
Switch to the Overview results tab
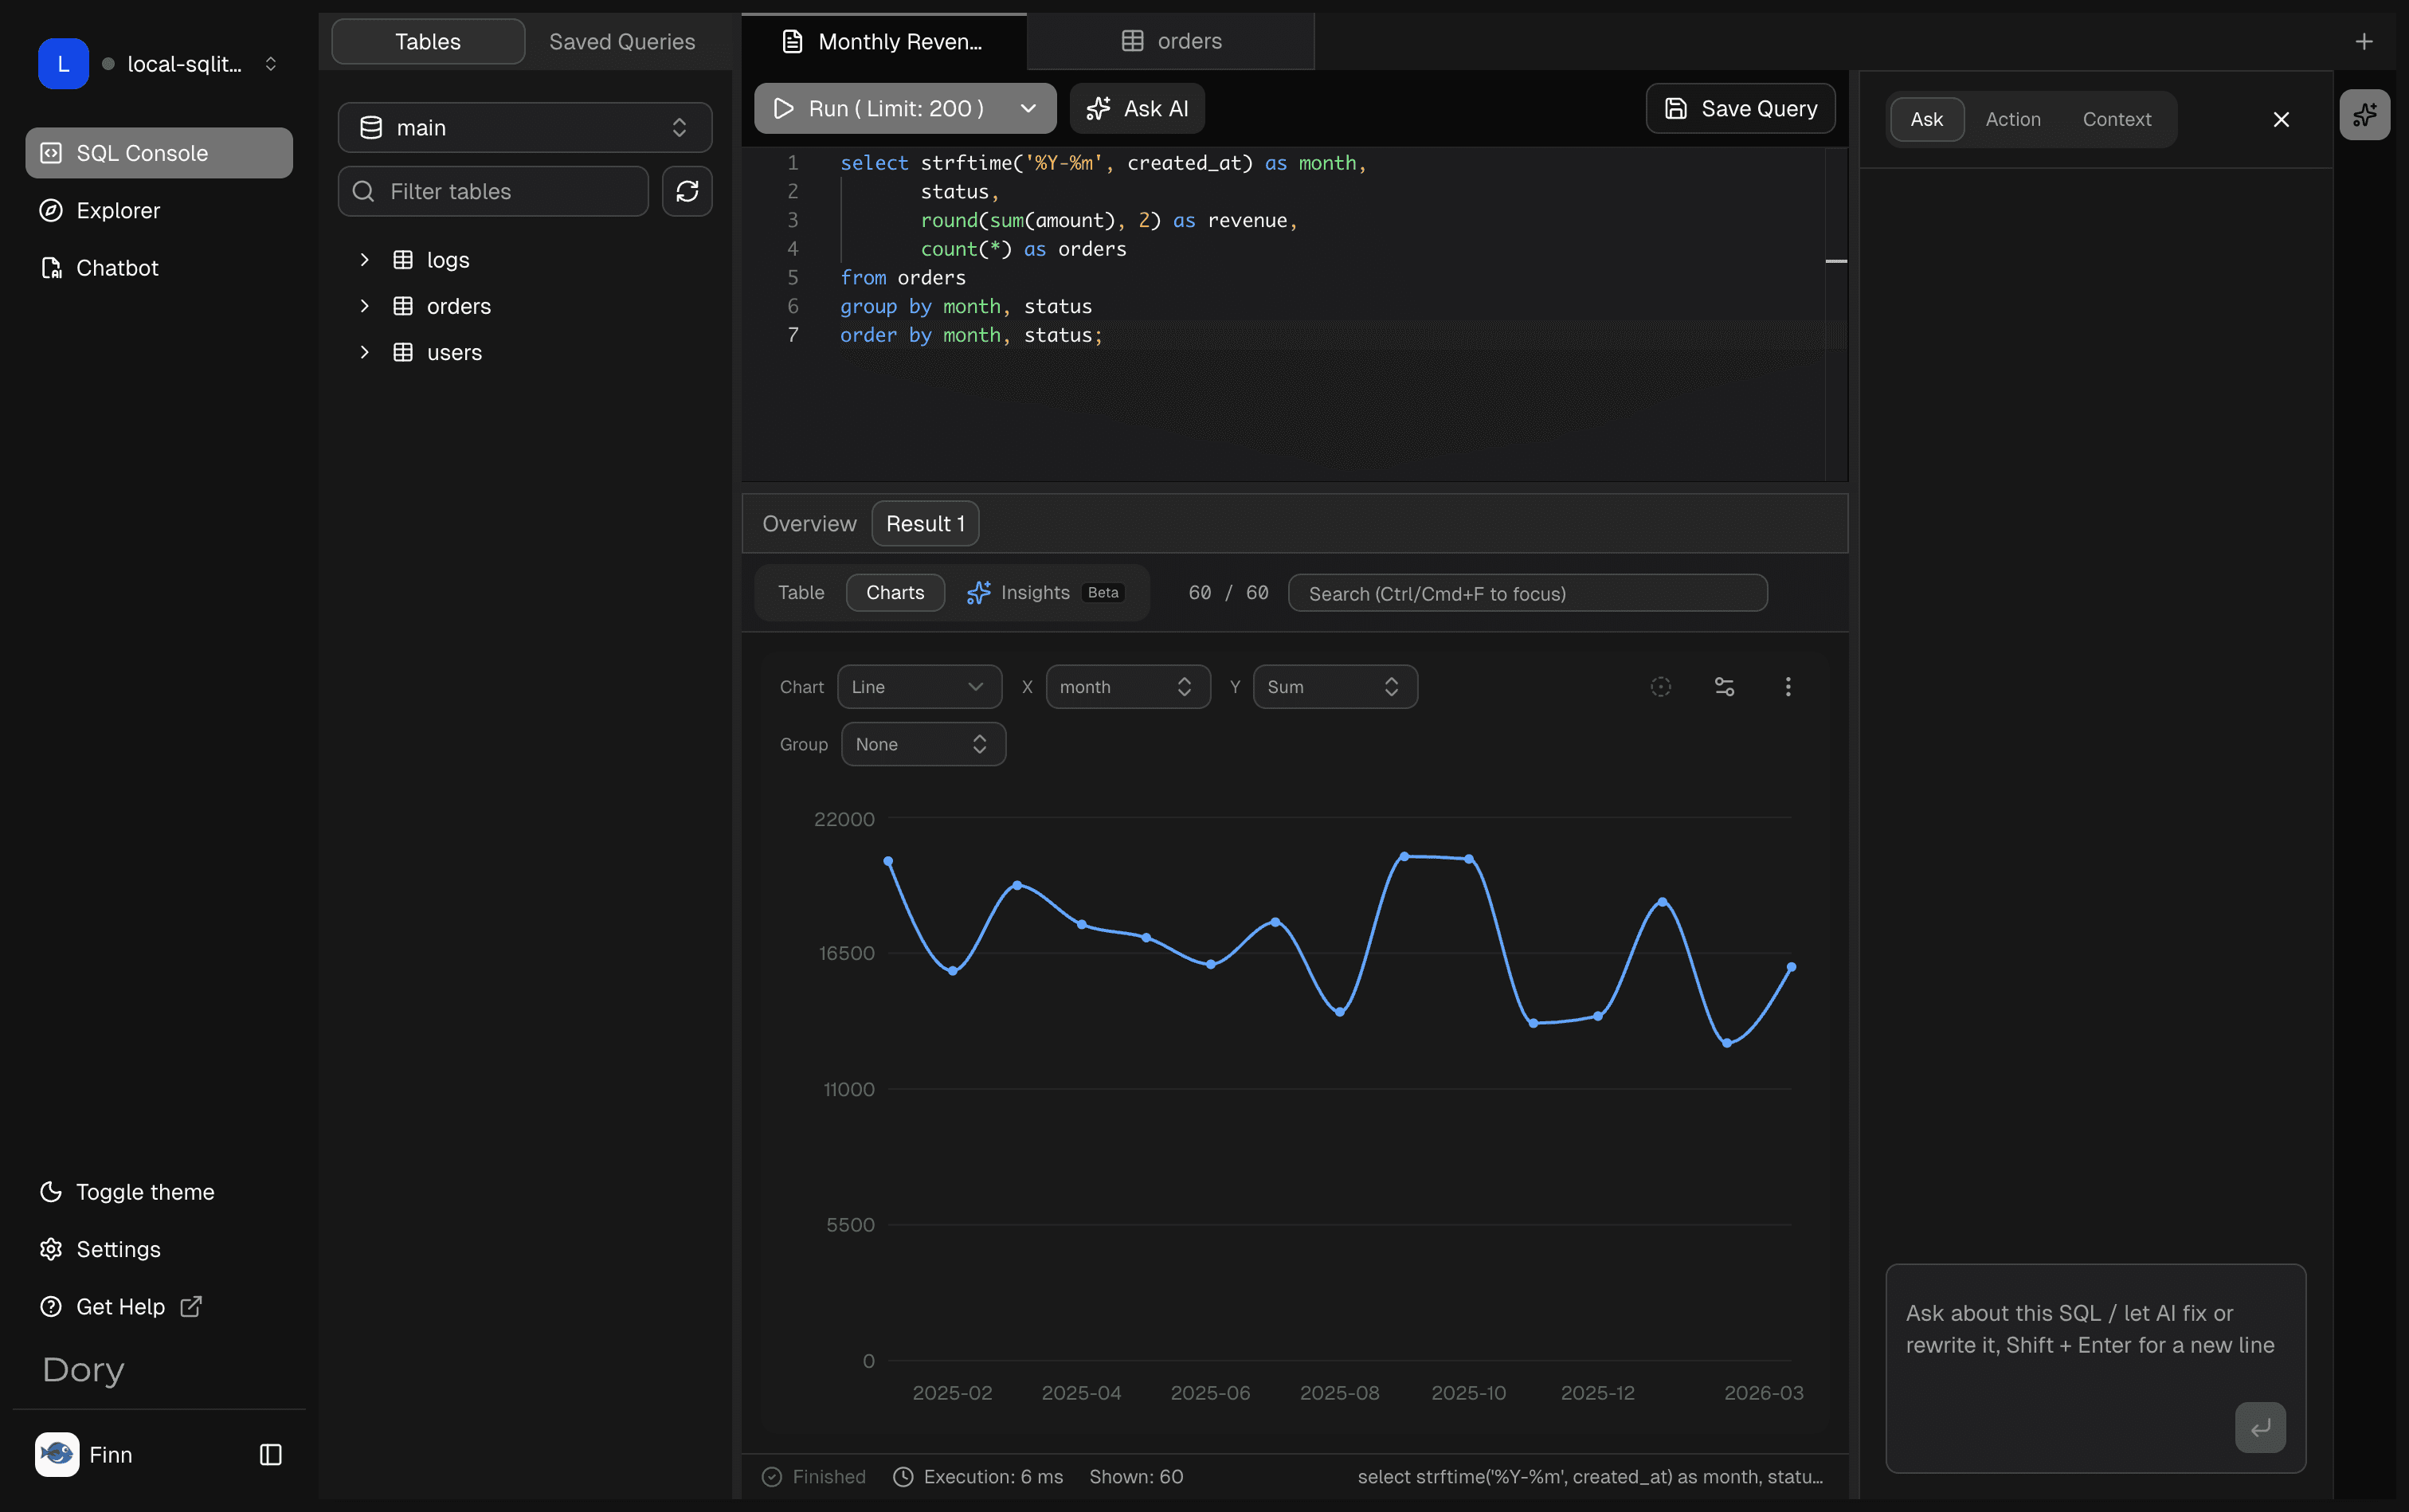point(809,523)
